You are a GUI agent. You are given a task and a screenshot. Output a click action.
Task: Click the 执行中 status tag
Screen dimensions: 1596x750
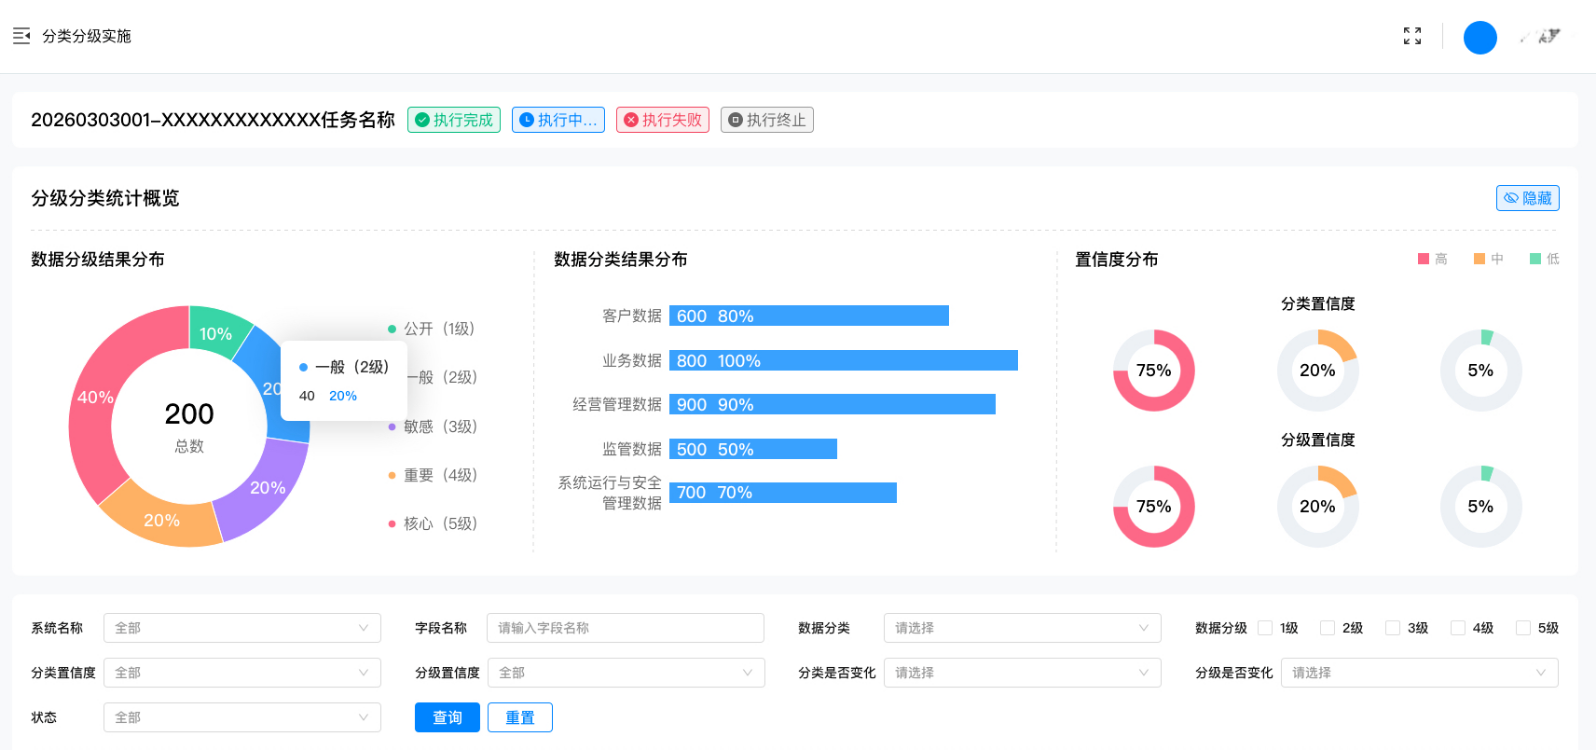(x=558, y=120)
